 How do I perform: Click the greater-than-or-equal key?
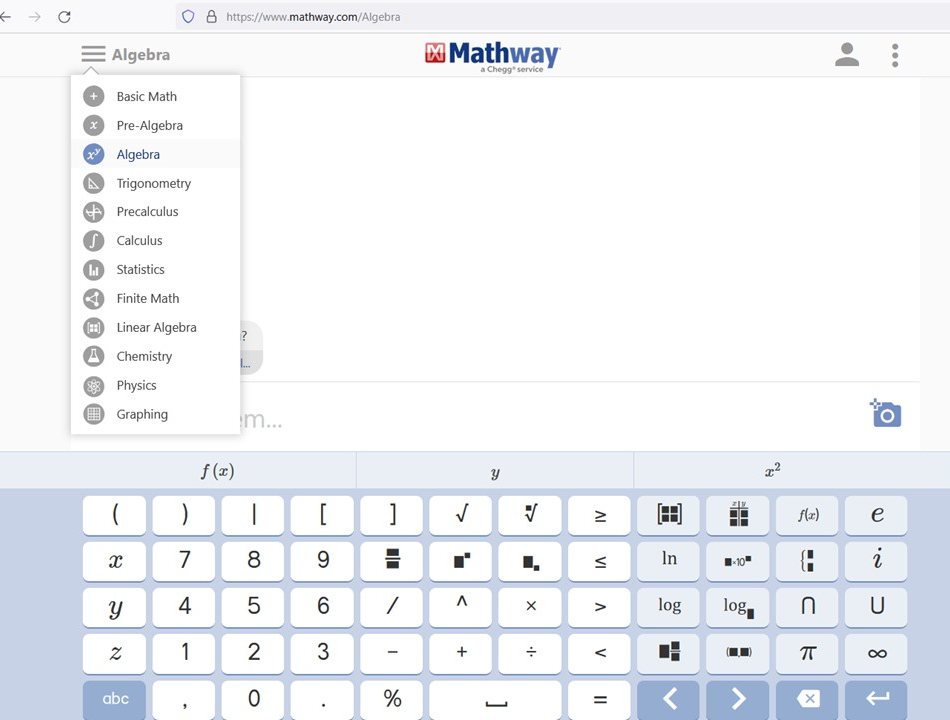(x=599, y=515)
